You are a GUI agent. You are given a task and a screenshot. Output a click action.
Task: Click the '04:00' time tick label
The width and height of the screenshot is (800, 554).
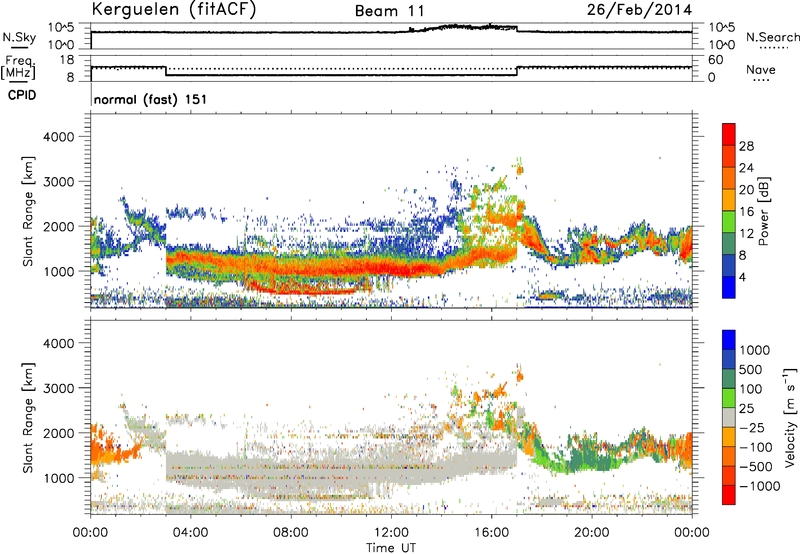click(190, 533)
